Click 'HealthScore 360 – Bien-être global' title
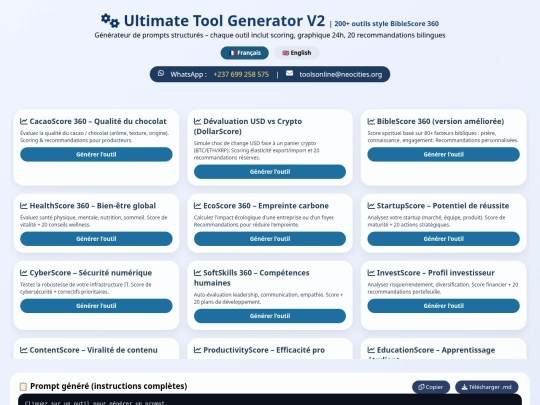Image resolution: width=540 pixels, height=405 pixels. click(x=93, y=206)
